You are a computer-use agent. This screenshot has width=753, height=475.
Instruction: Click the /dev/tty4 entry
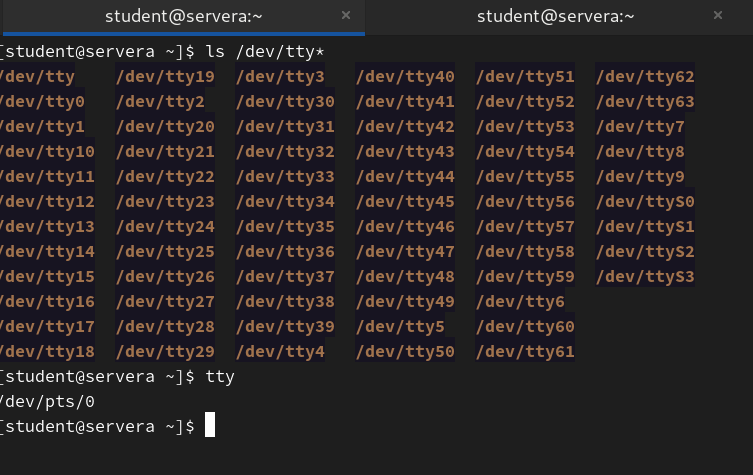click(x=280, y=351)
